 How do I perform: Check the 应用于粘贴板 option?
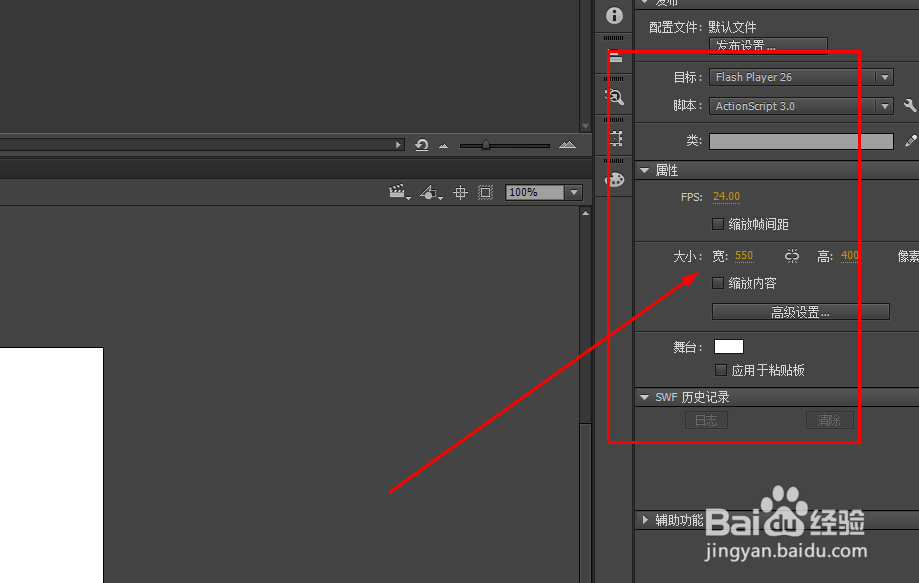click(x=721, y=370)
